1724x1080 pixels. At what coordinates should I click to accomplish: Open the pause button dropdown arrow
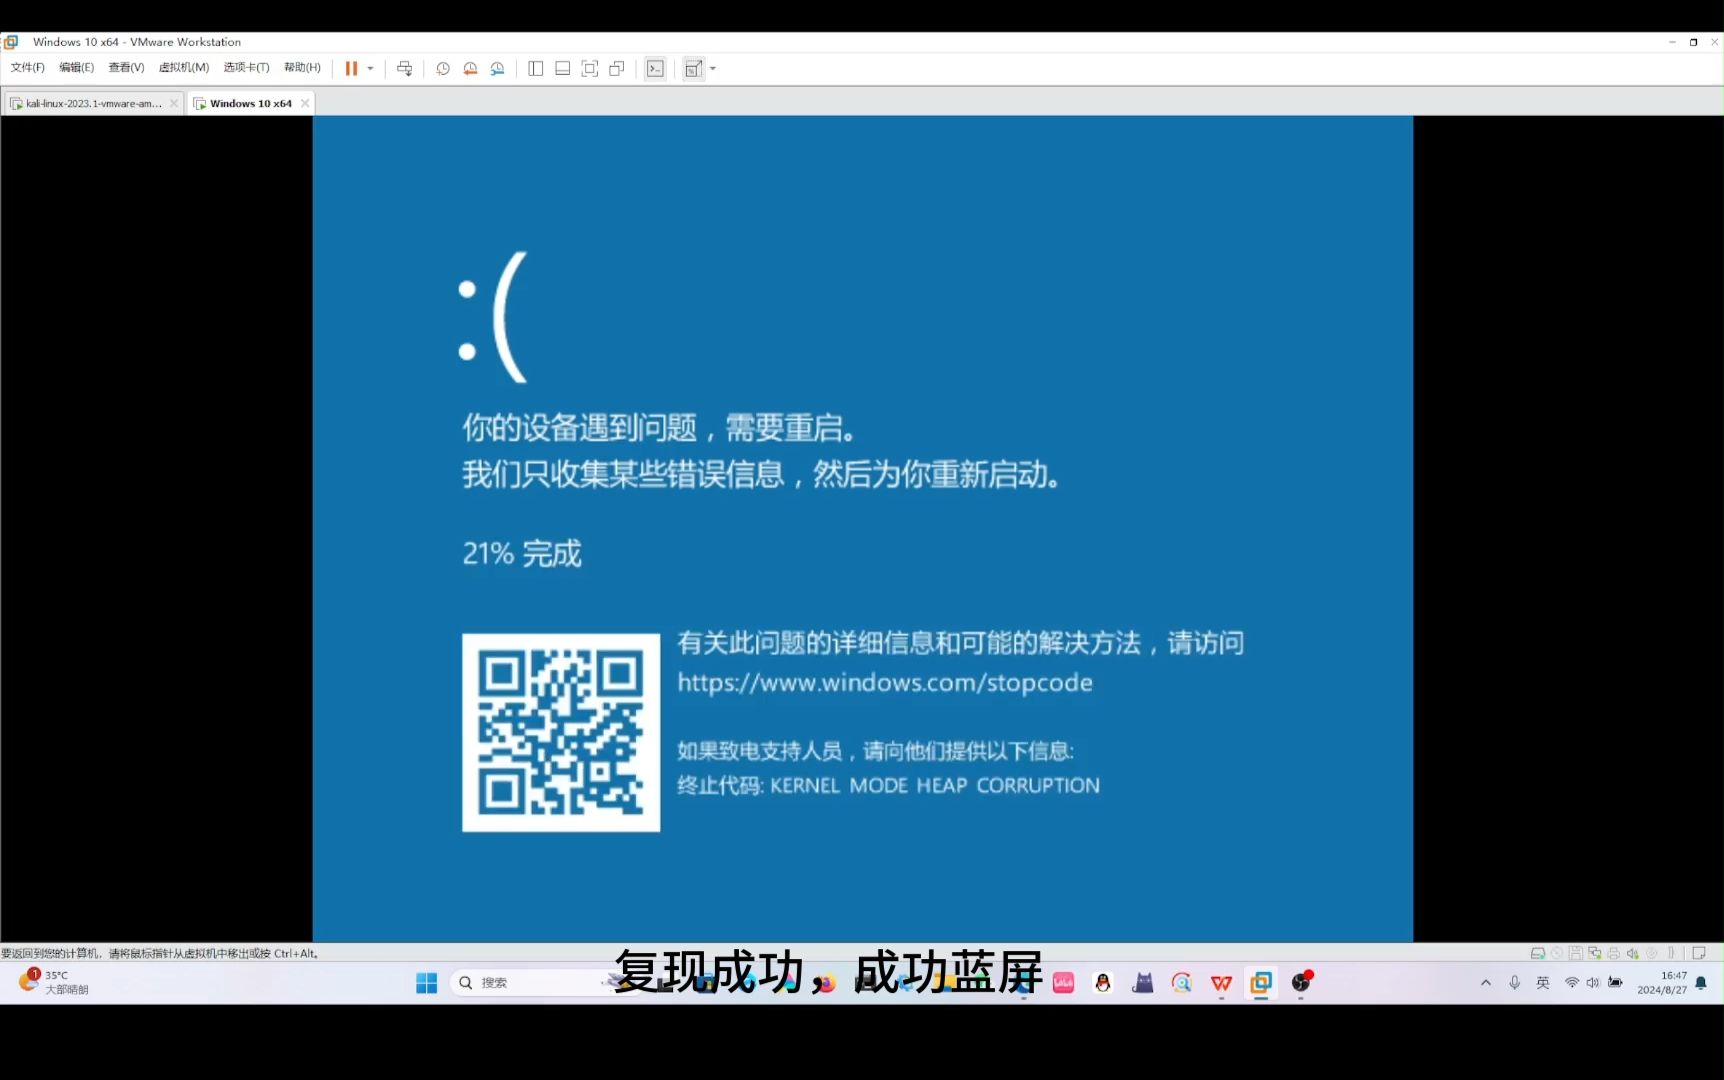point(370,68)
